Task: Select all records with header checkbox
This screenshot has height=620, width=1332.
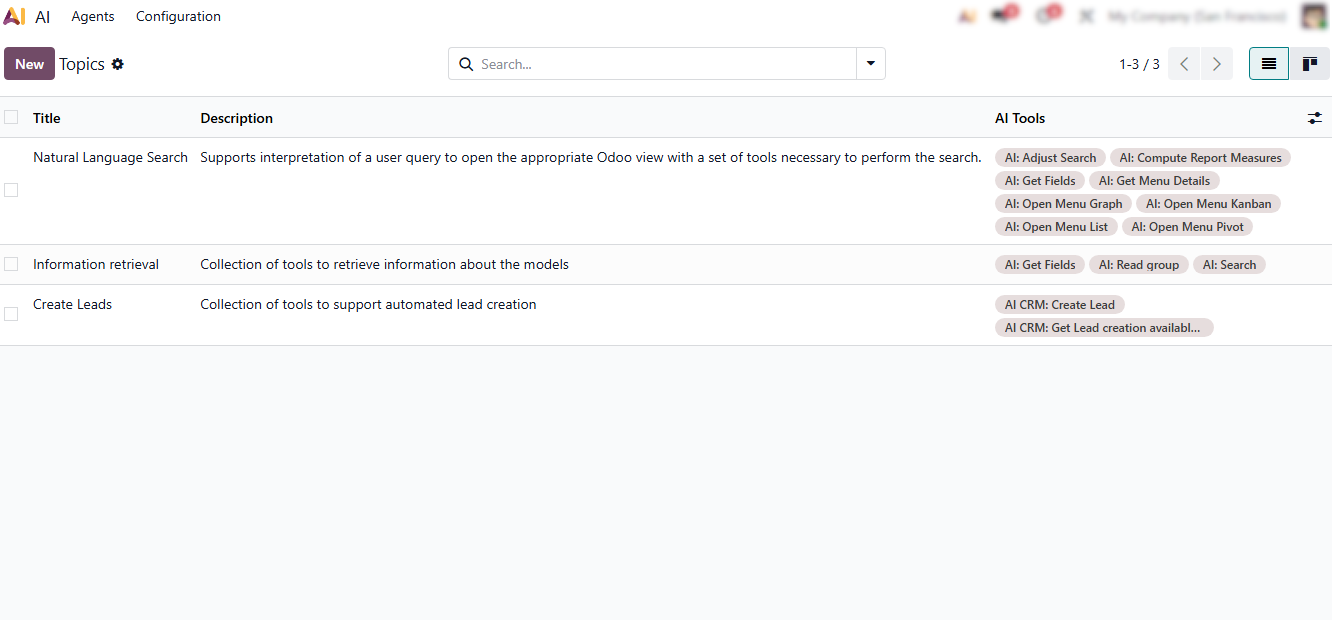Action: tap(11, 118)
